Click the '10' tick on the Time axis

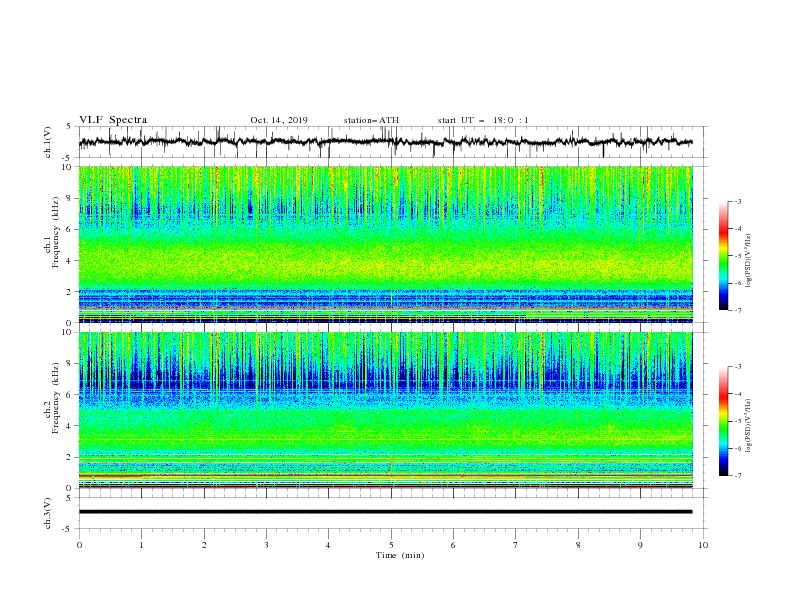[x=703, y=545]
